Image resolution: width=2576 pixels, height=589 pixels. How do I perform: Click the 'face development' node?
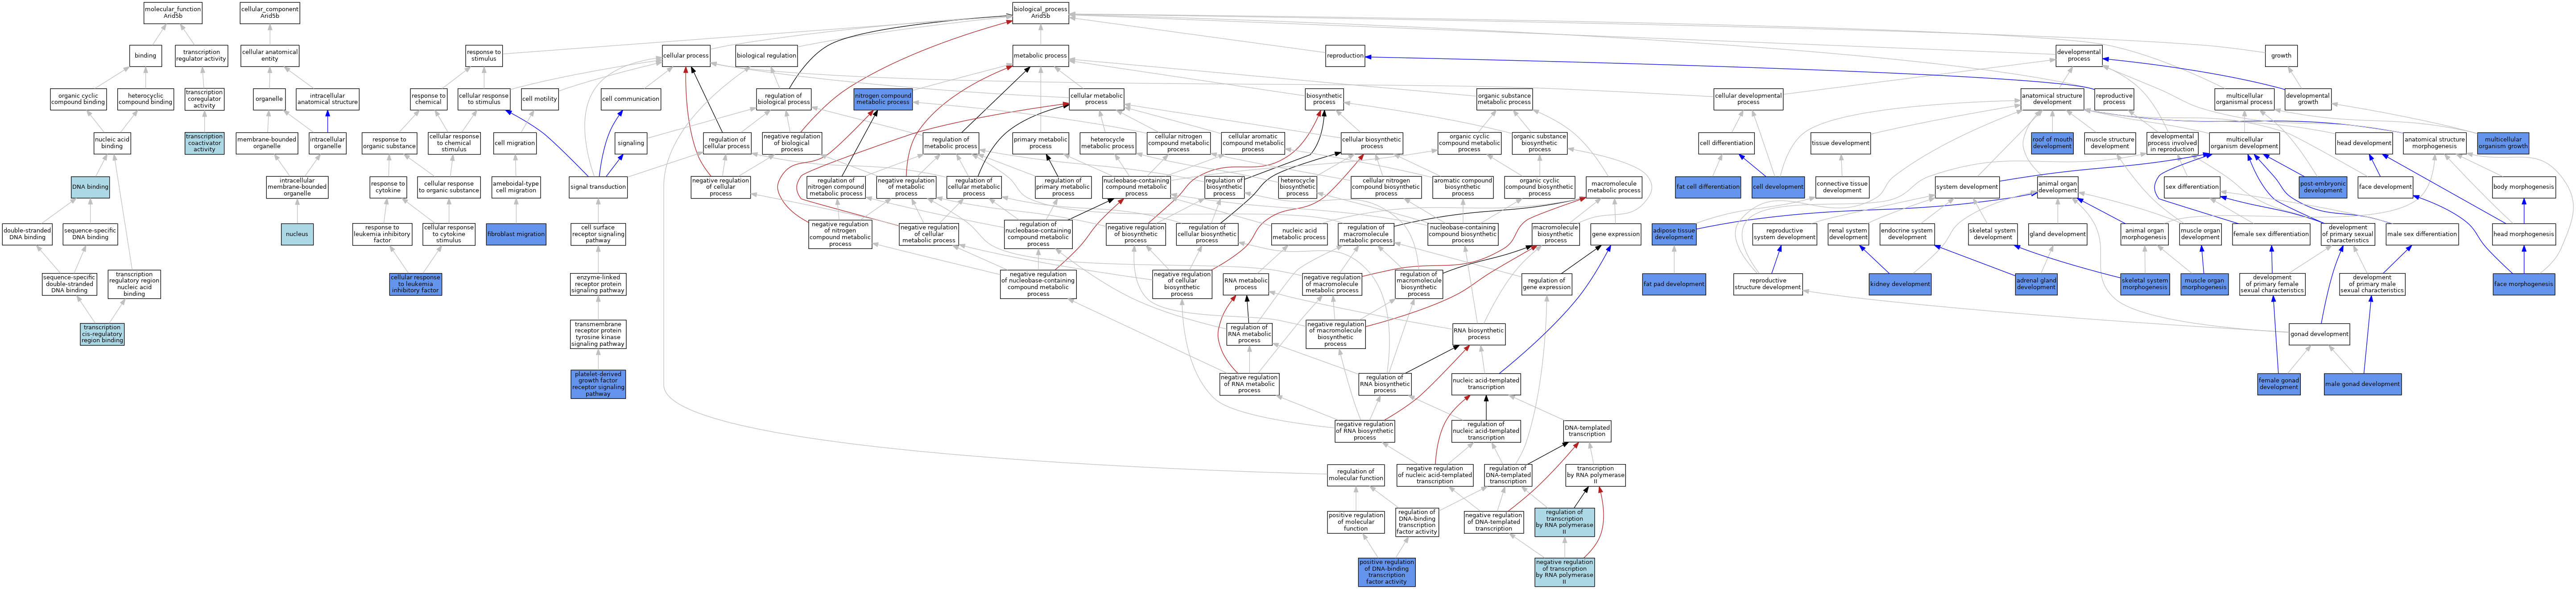point(2385,187)
